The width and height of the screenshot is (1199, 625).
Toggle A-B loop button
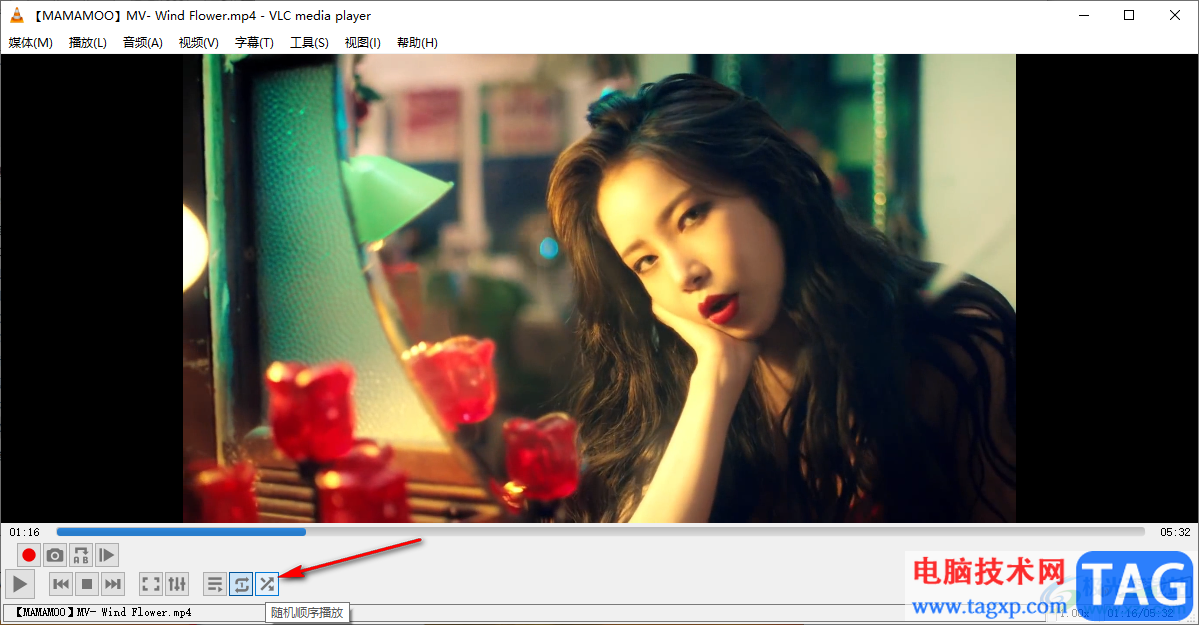click(x=81, y=555)
